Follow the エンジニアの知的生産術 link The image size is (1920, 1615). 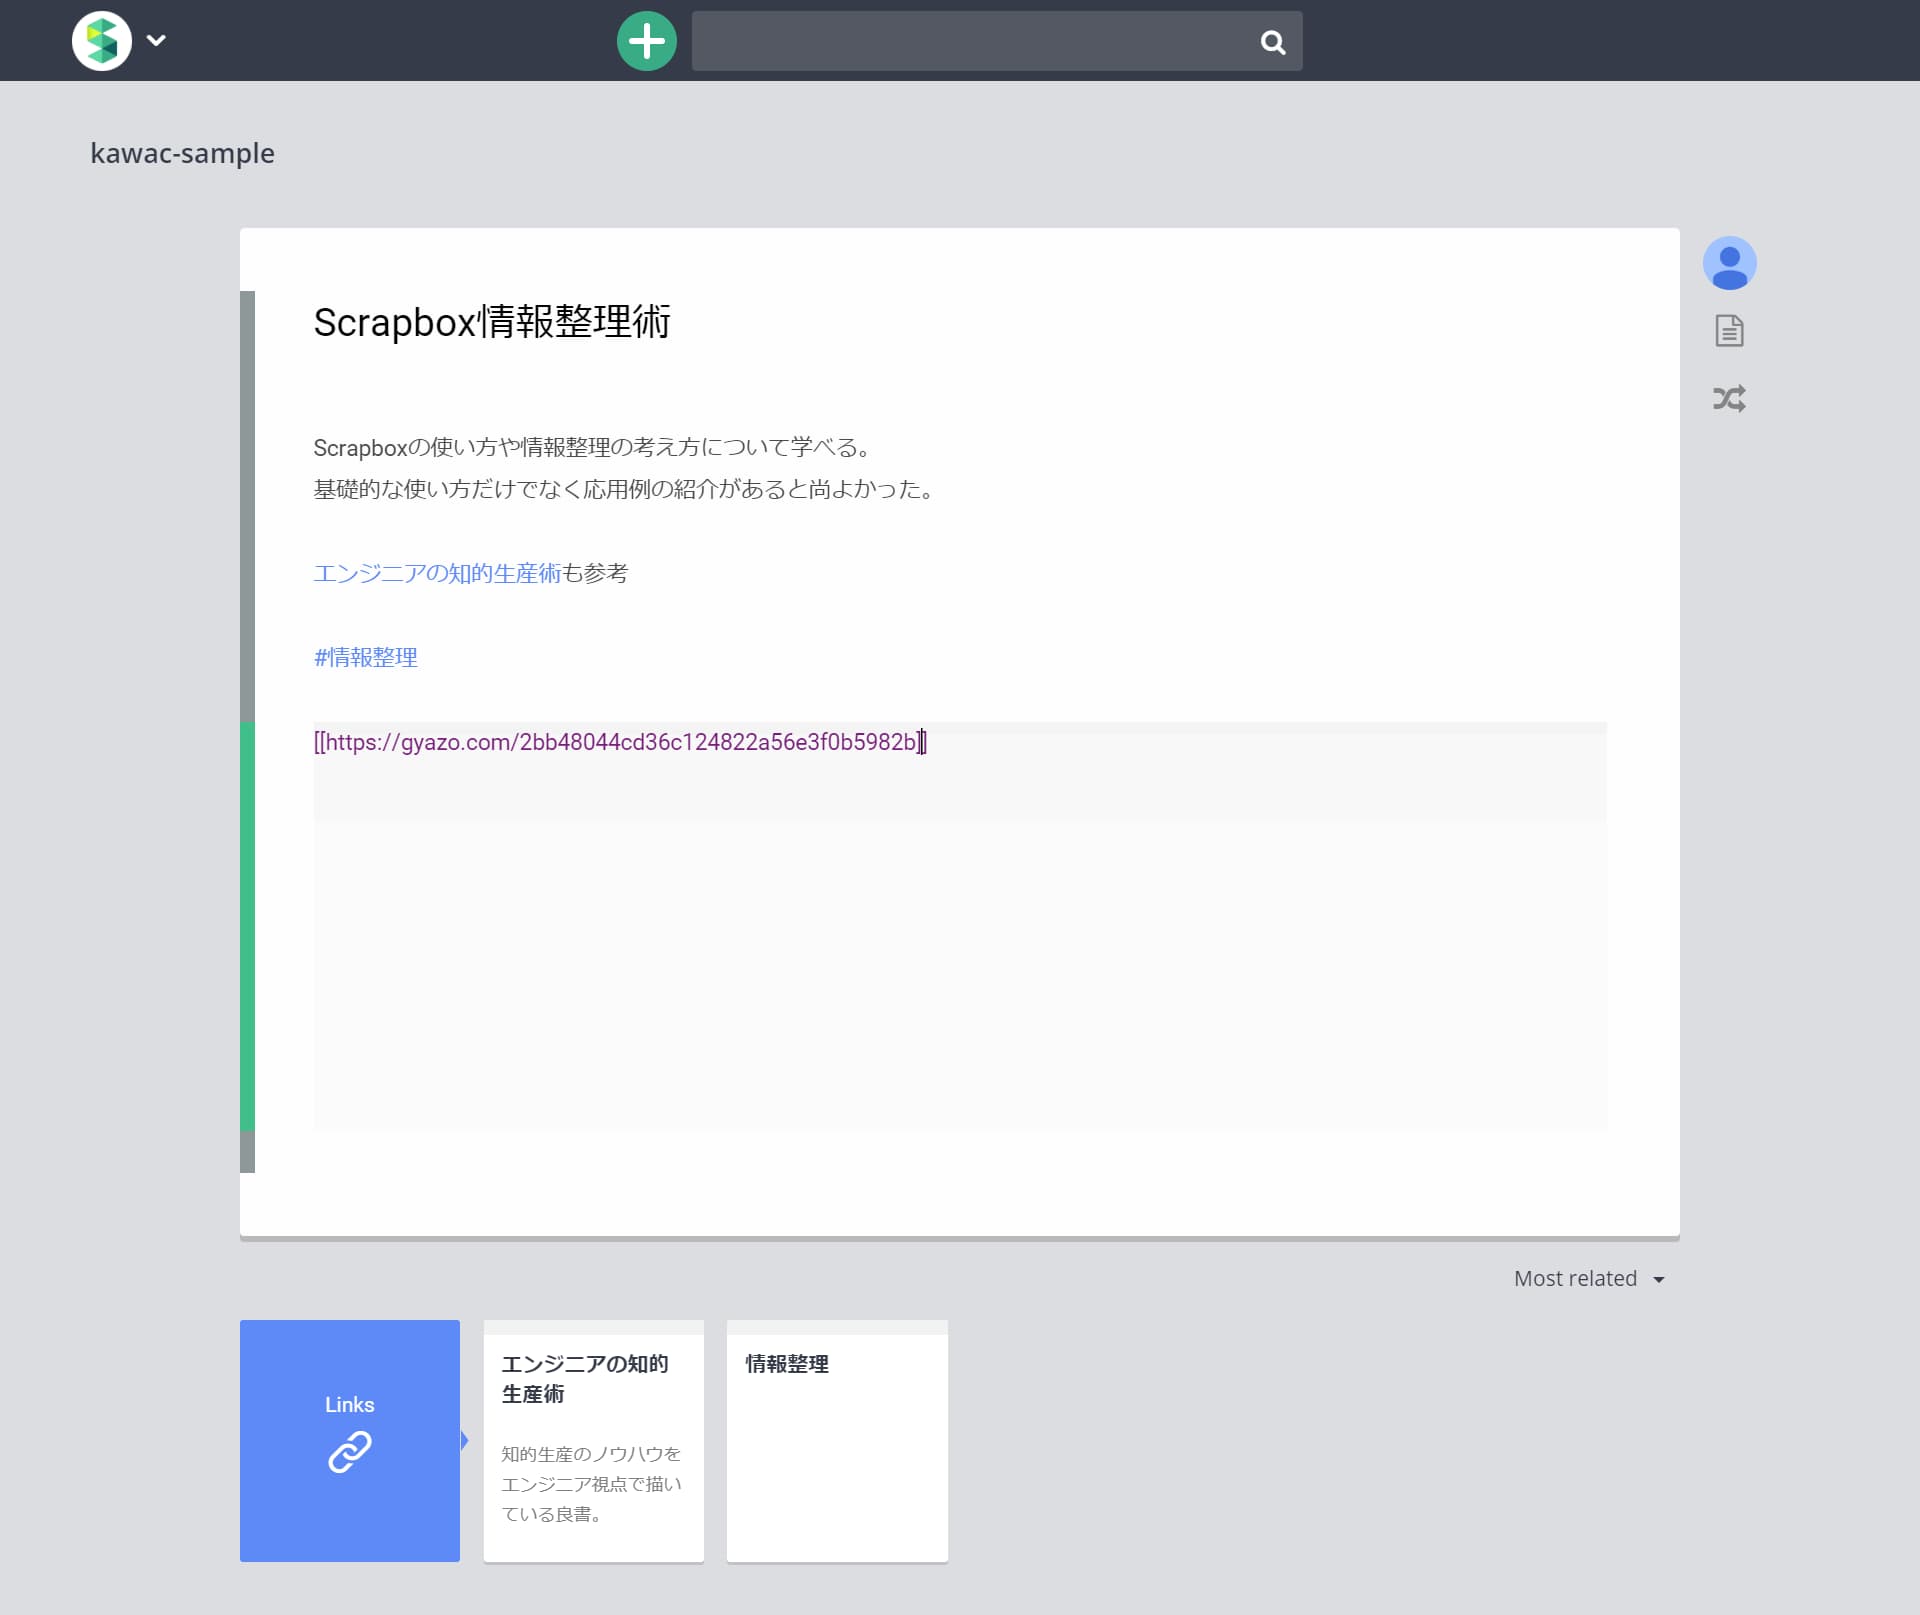437,573
